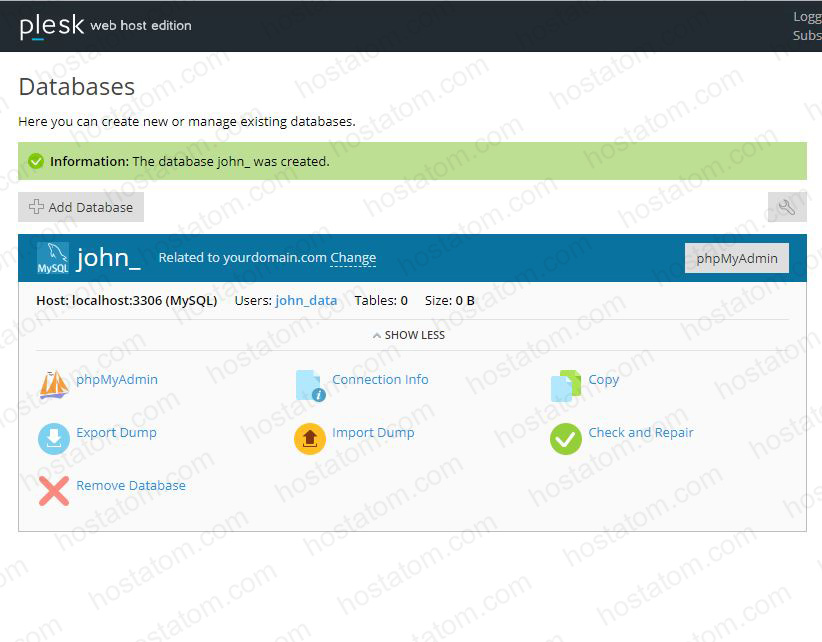Click the Subscription link in the header
The width and height of the screenshot is (822, 642).
tap(806, 35)
